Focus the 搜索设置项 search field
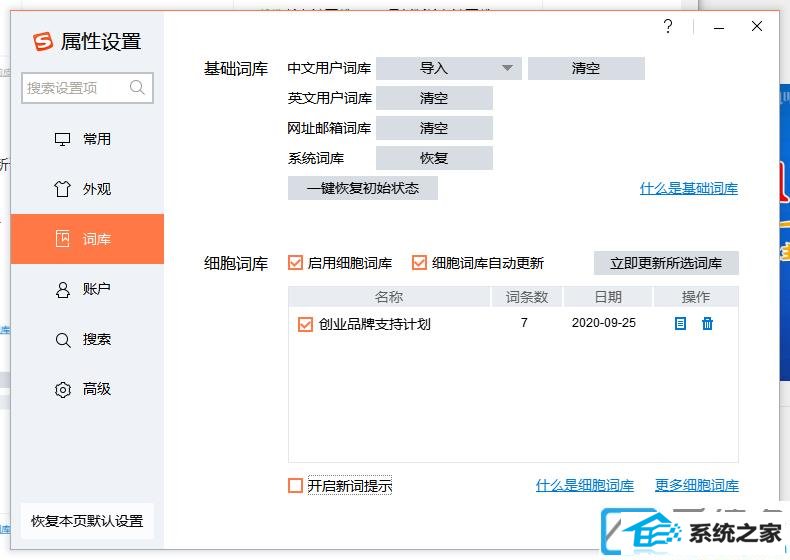 coord(87,88)
